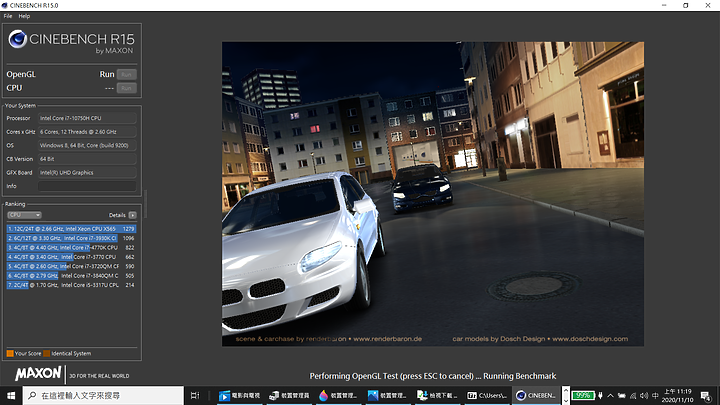Click the OpenGL car chase render preview
This screenshot has width=720, height=405.
coord(433,194)
